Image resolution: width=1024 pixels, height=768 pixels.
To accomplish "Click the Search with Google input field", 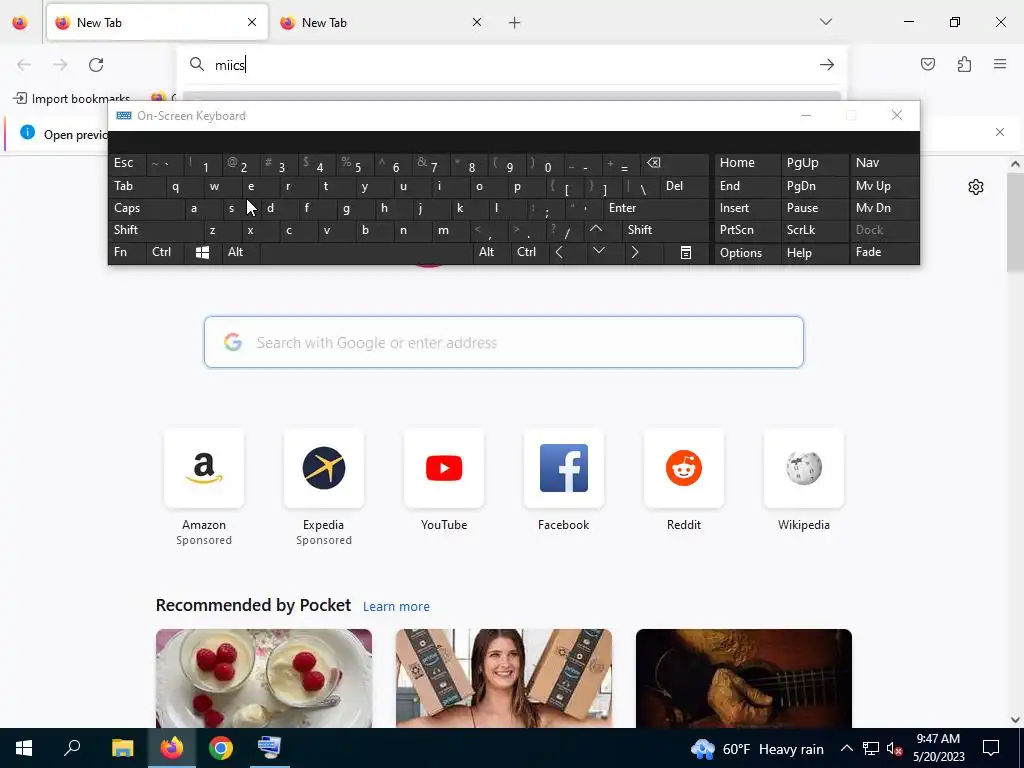I will [504, 342].
